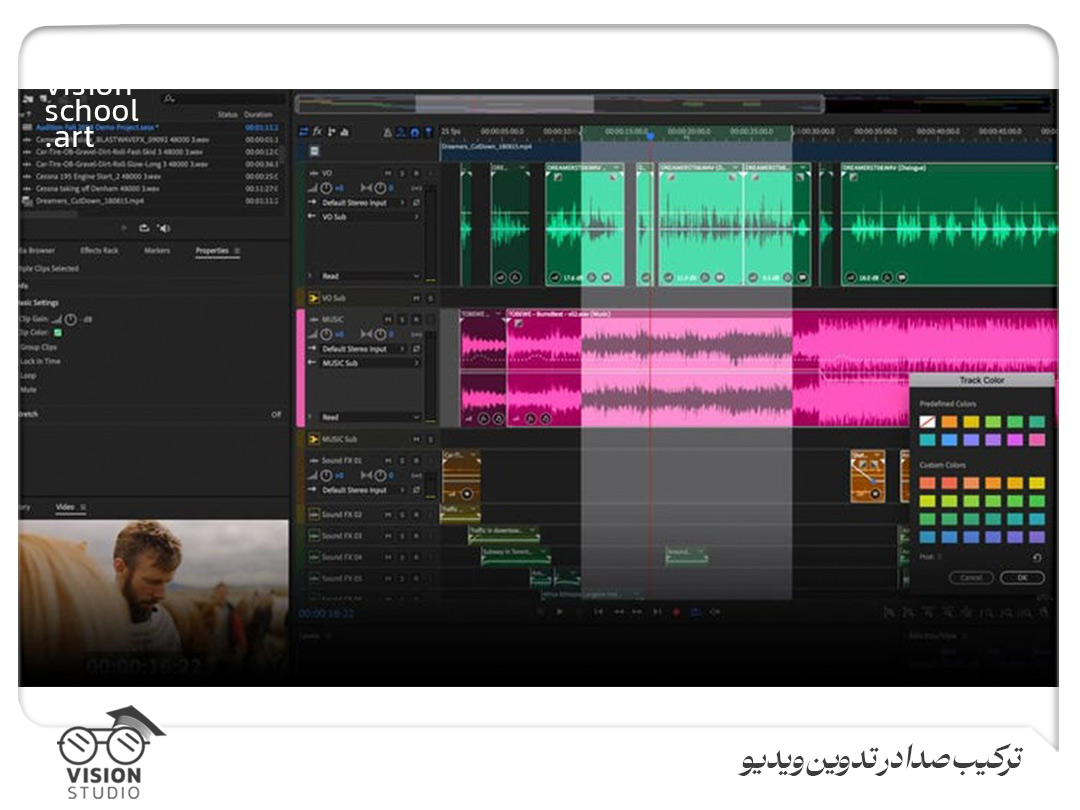
Task: Click the Sound FX 04 track icon
Action: [x=313, y=557]
